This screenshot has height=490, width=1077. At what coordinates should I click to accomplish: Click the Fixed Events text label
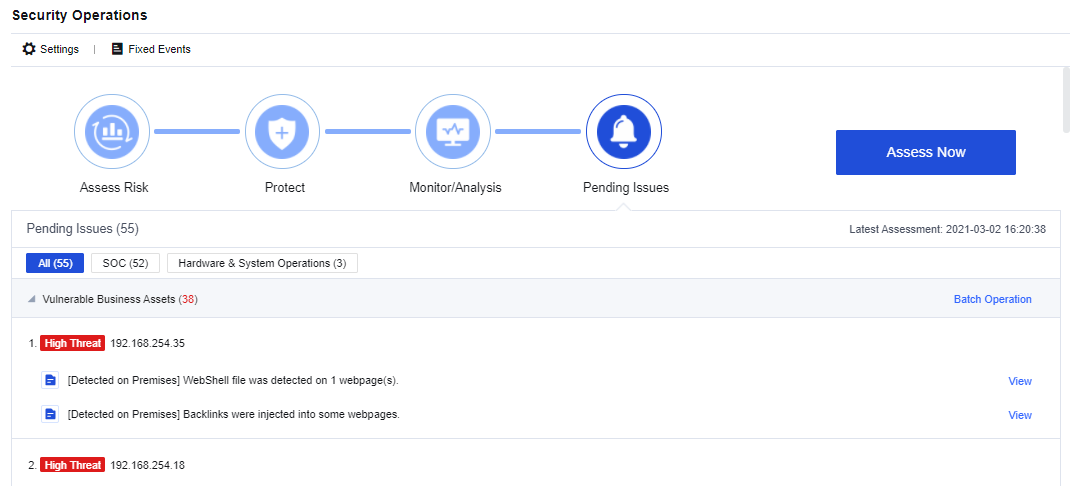[159, 49]
